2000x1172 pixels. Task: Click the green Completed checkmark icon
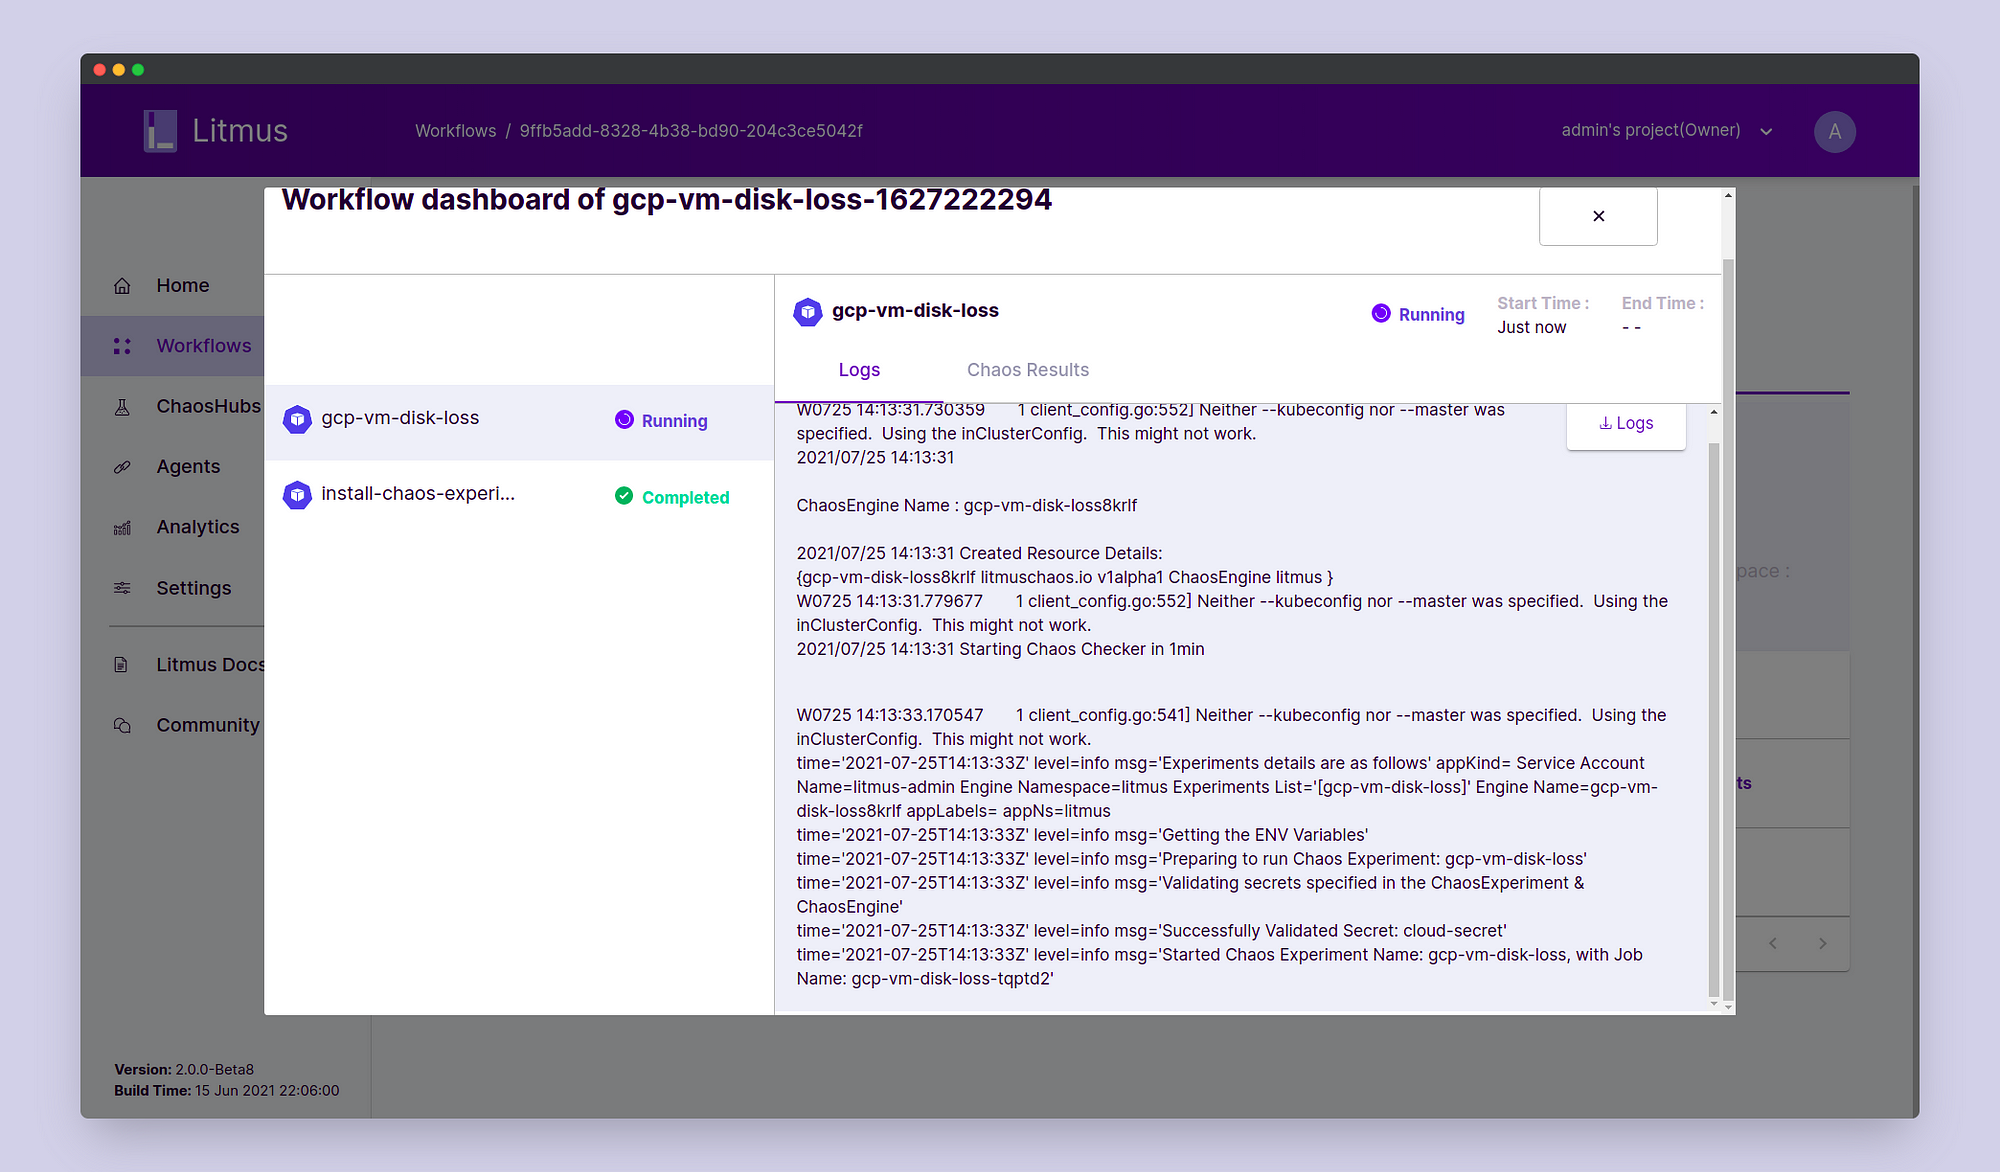pos(624,496)
